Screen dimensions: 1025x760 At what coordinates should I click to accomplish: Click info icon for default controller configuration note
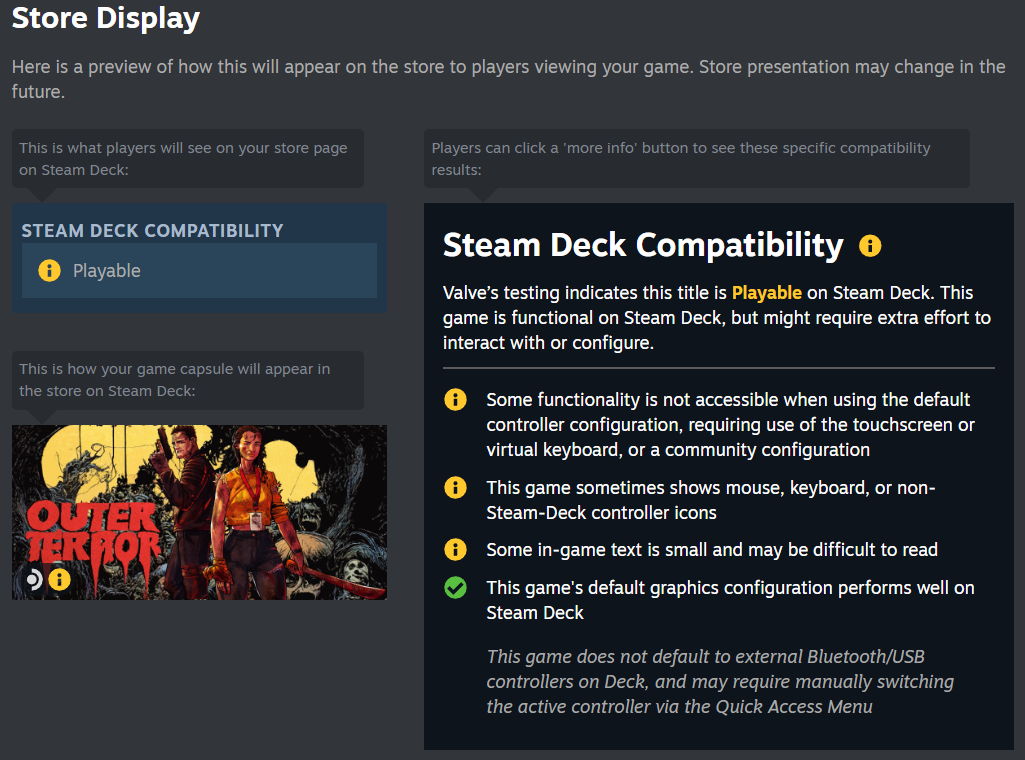[455, 399]
